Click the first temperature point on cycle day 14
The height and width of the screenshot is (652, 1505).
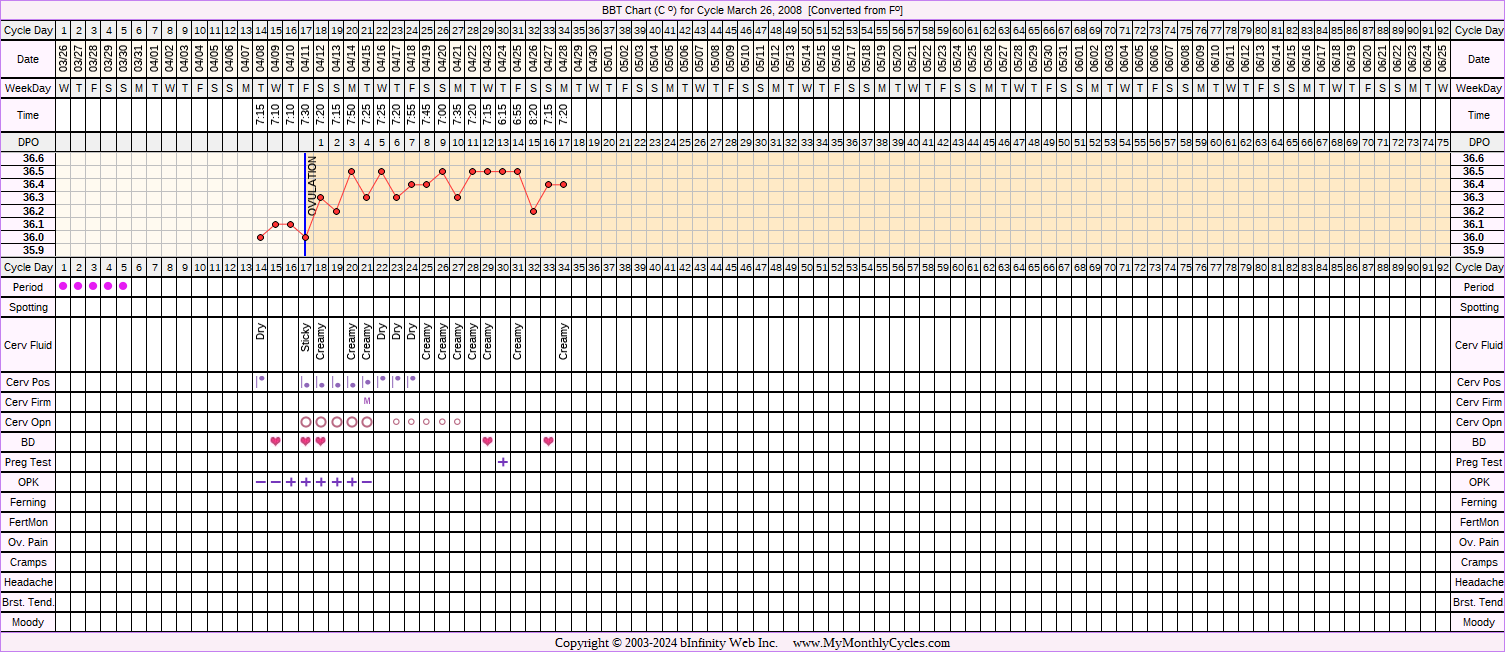coord(260,237)
